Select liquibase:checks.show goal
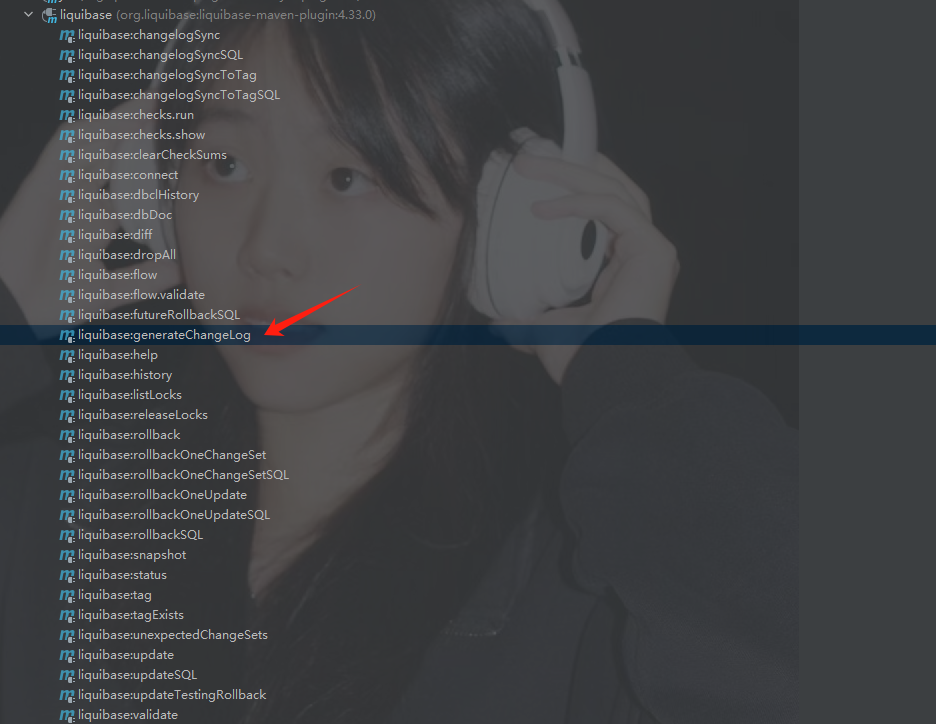The width and height of the screenshot is (936, 724). click(x=141, y=135)
